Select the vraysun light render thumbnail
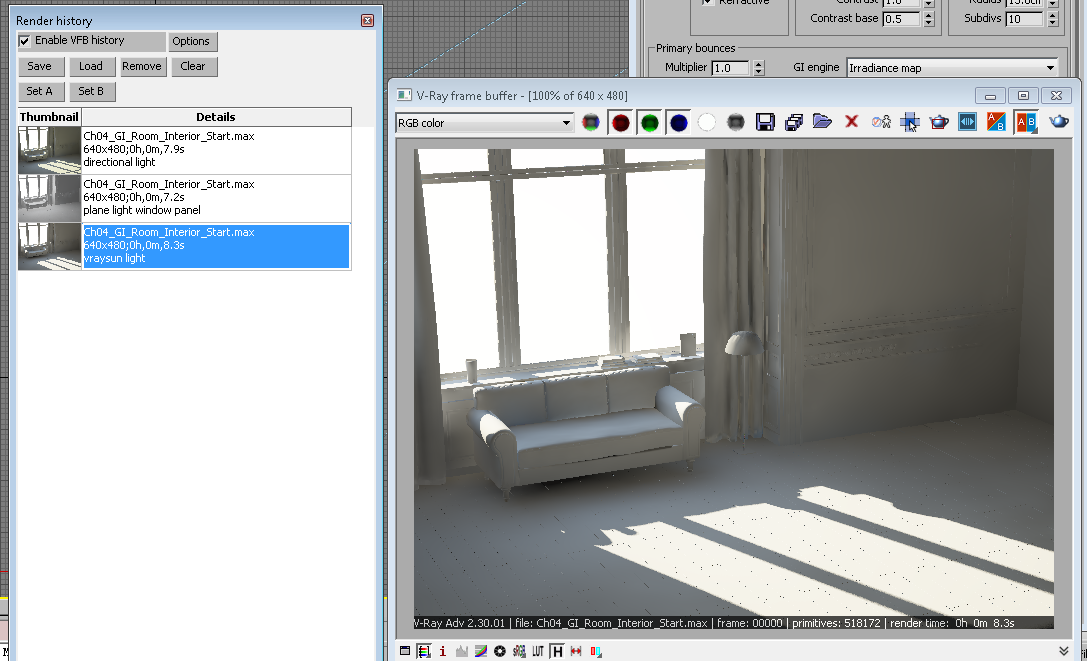This screenshot has width=1087, height=661. point(49,246)
